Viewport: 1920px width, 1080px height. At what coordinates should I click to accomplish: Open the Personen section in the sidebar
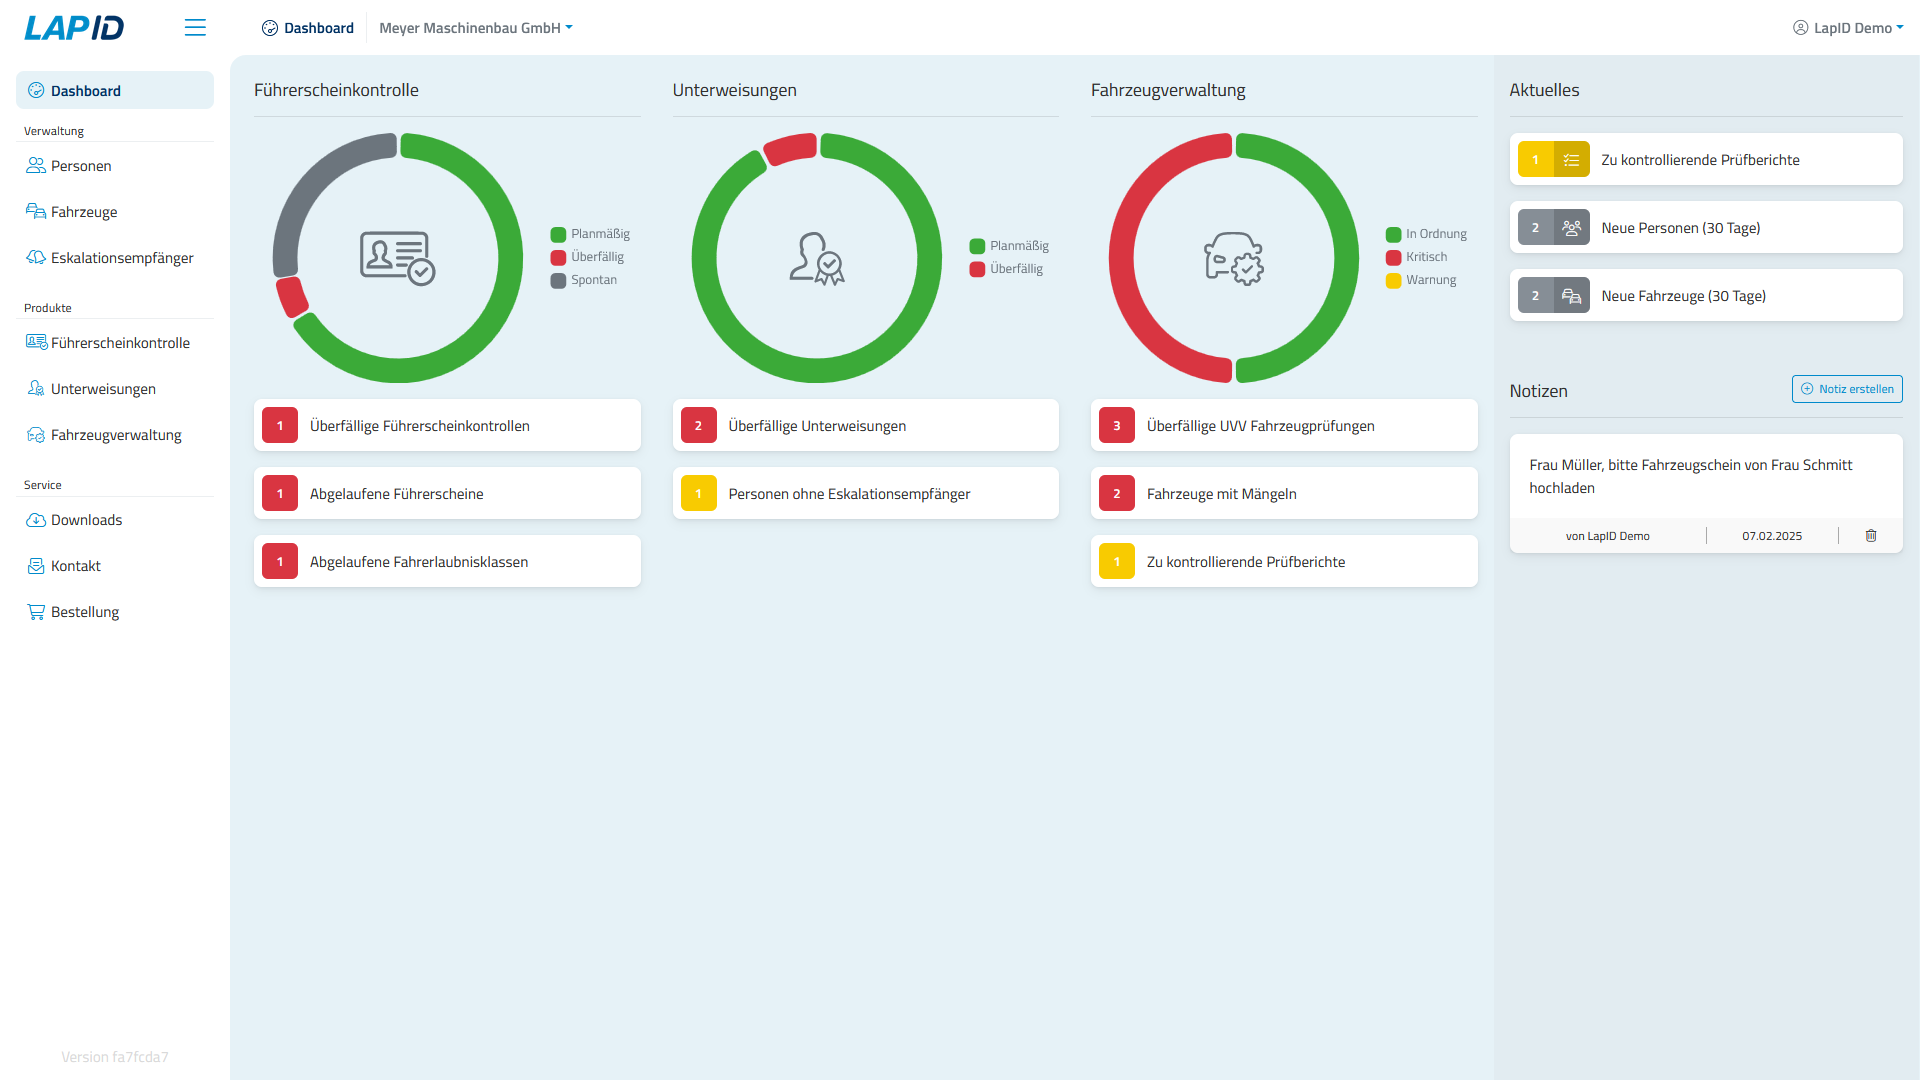click(81, 165)
